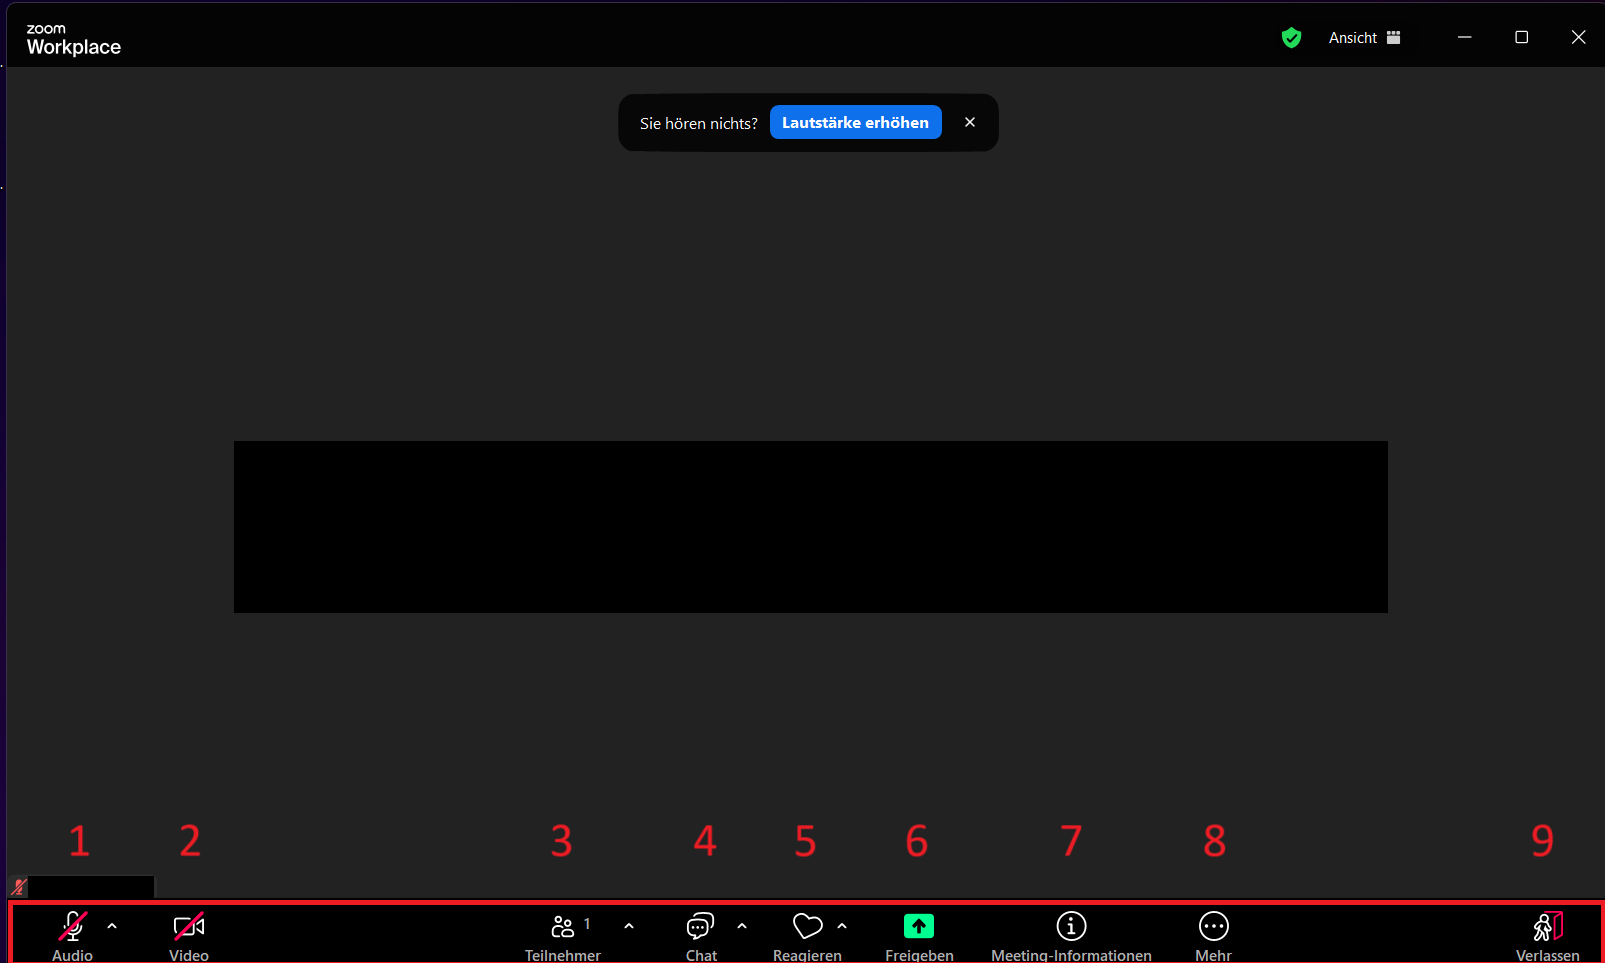This screenshot has height=963, width=1605.
Task: Expand the chevron beside Chat
Action: tap(742, 926)
